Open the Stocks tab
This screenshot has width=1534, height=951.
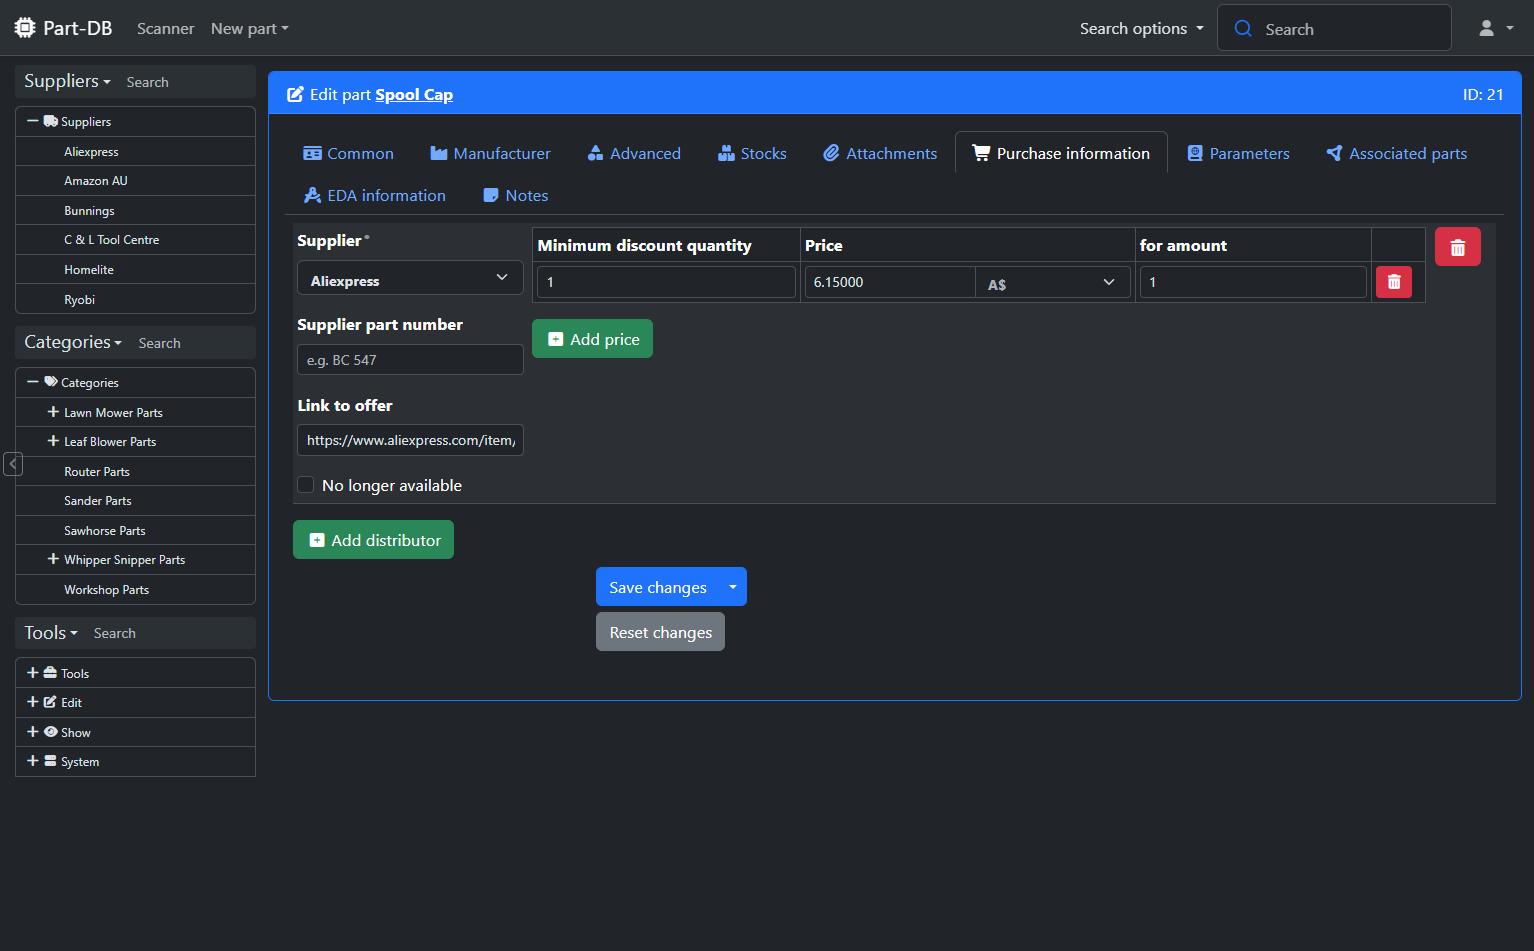pyautogui.click(x=752, y=153)
